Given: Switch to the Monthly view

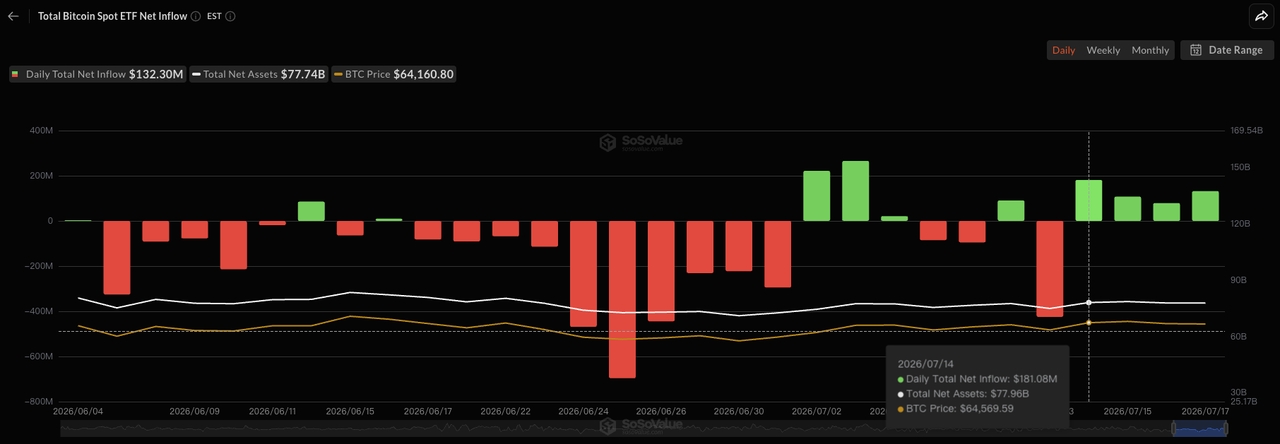Looking at the screenshot, I should [x=1150, y=50].
